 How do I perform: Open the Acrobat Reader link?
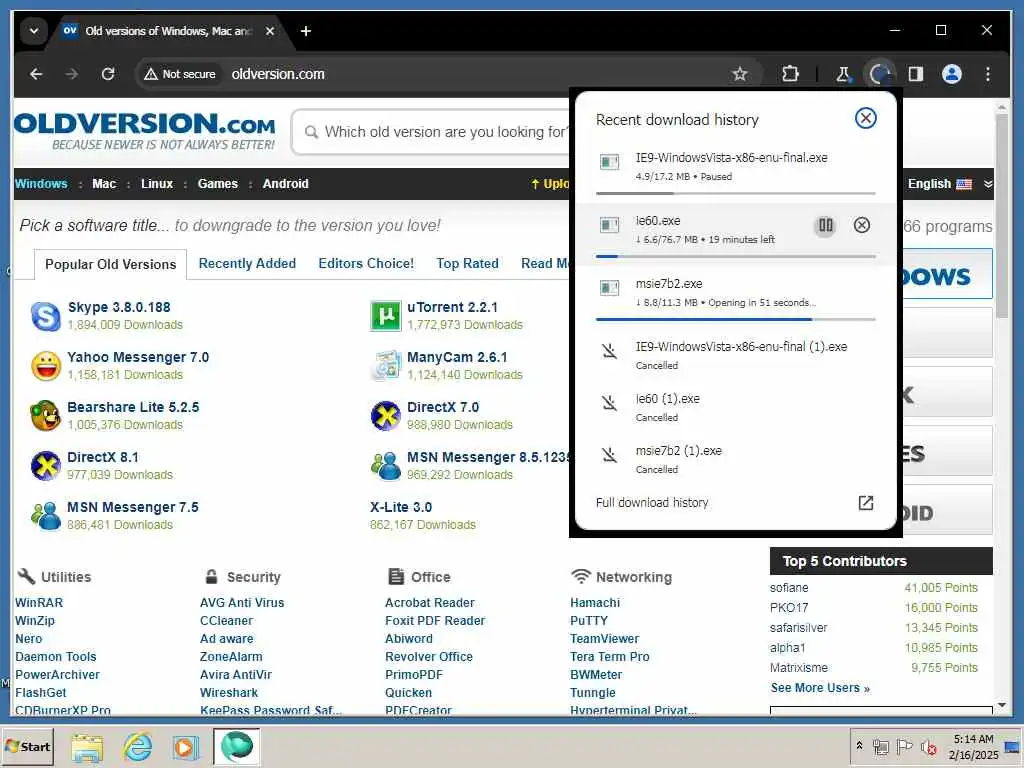[430, 603]
